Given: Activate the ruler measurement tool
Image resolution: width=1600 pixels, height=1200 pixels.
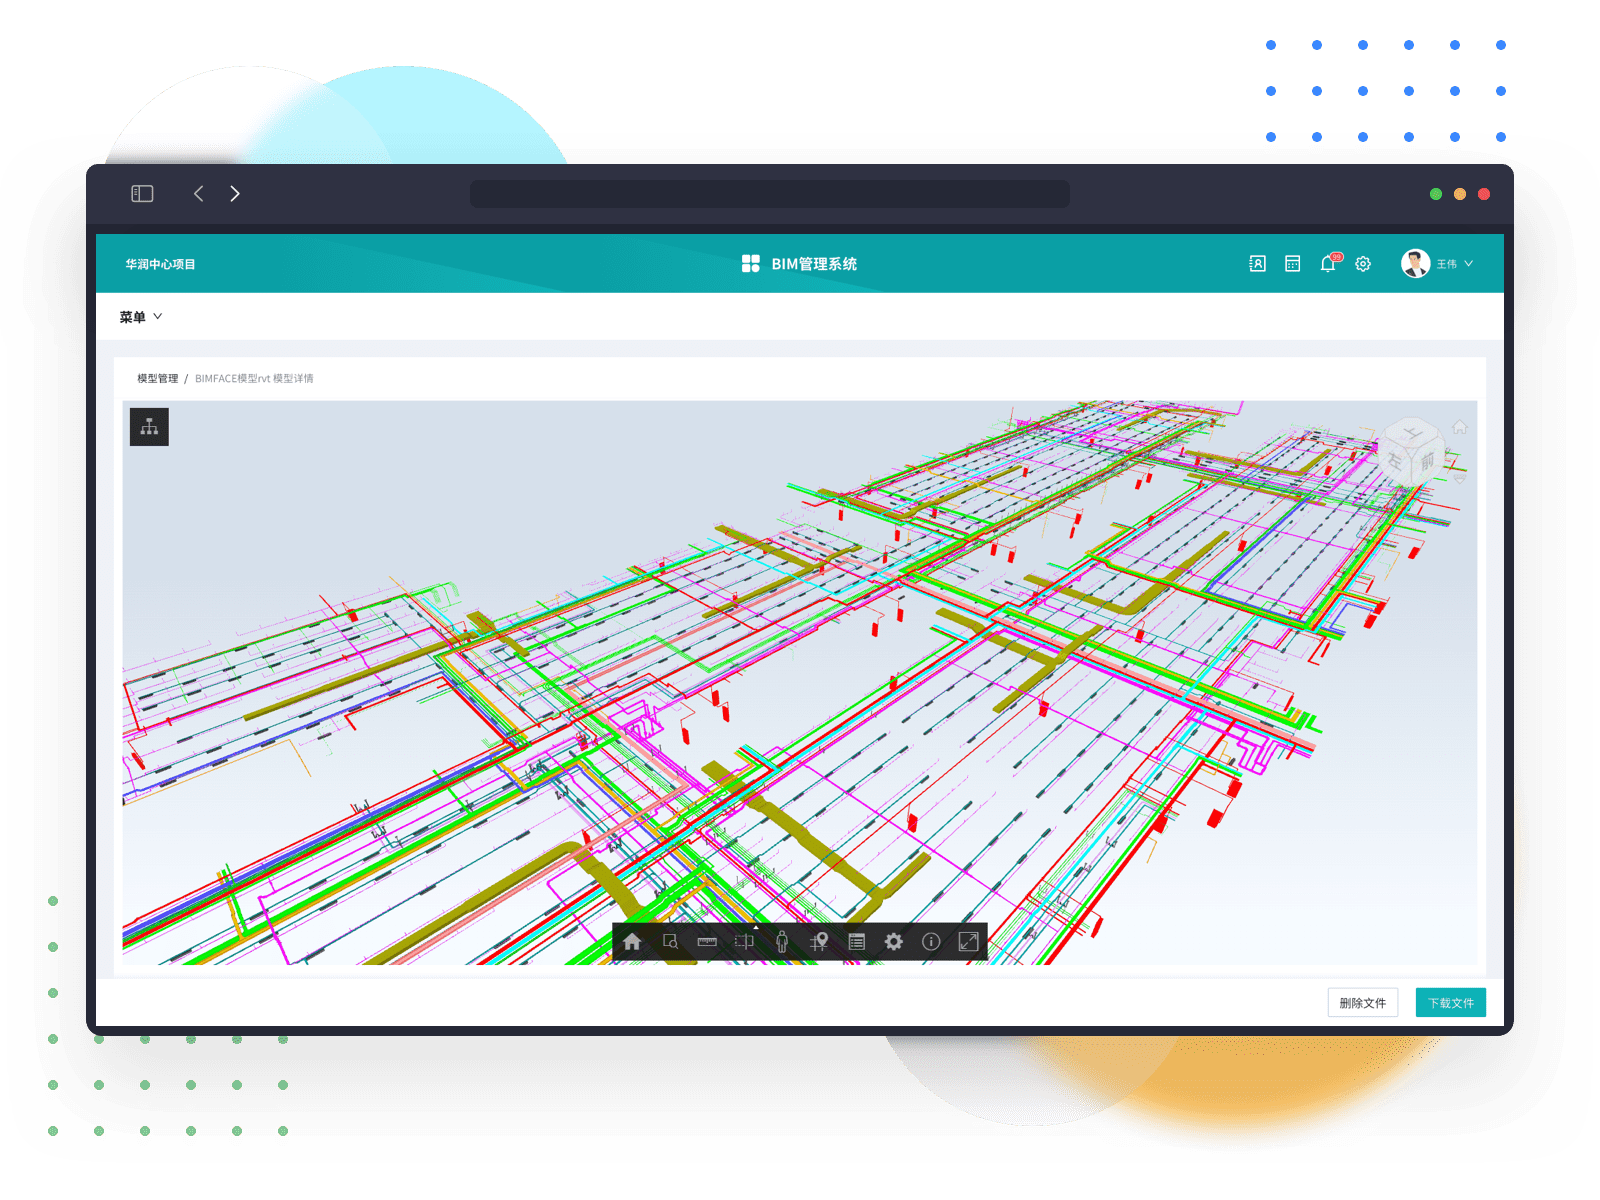Looking at the screenshot, I should click(x=707, y=942).
